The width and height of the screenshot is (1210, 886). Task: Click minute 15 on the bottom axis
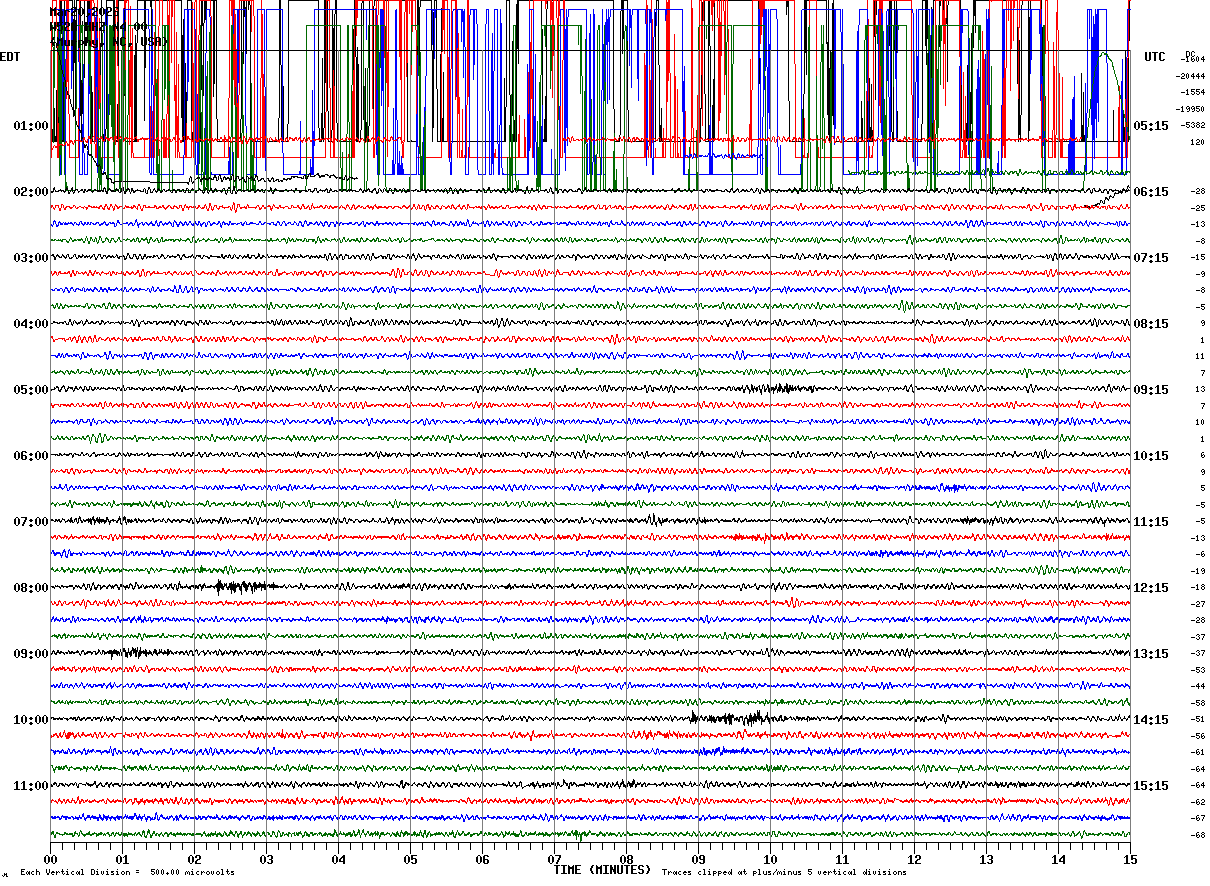point(1129,859)
